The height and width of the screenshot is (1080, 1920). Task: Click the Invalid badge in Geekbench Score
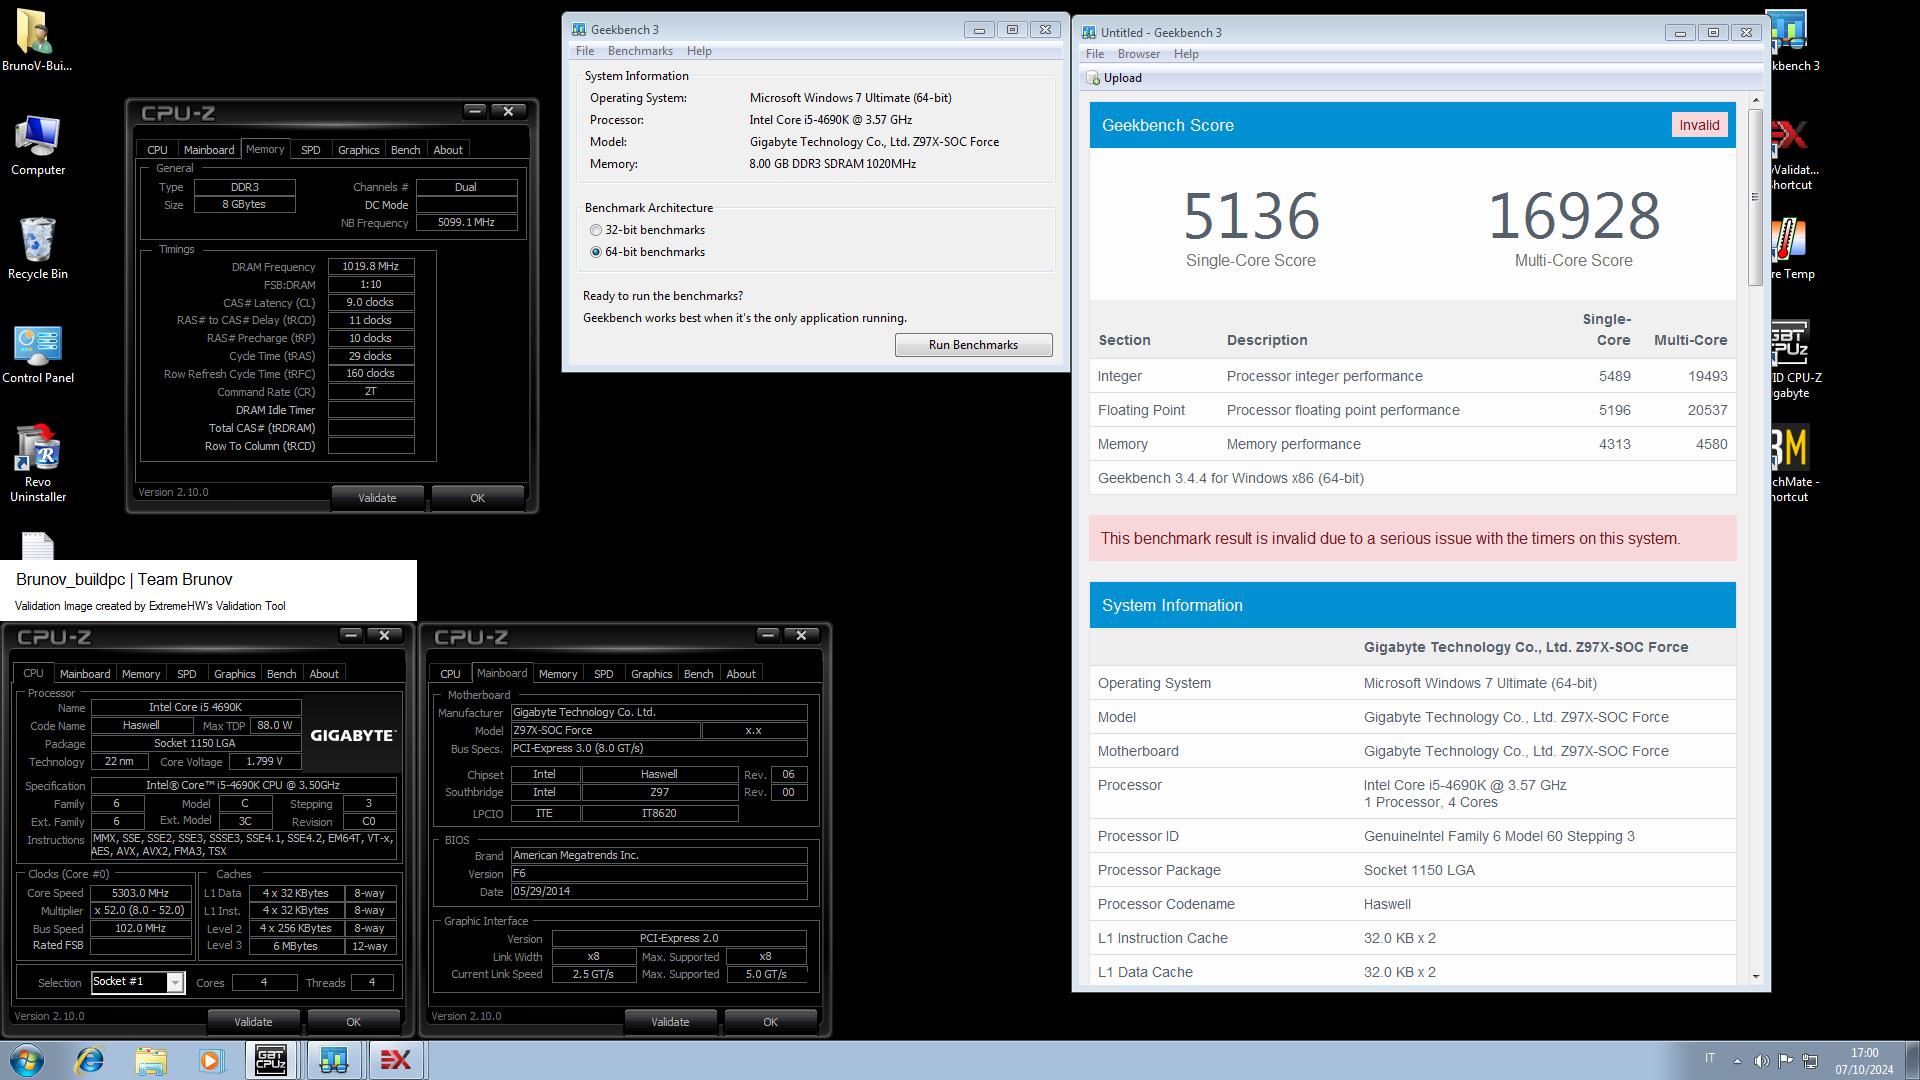point(1699,125)
